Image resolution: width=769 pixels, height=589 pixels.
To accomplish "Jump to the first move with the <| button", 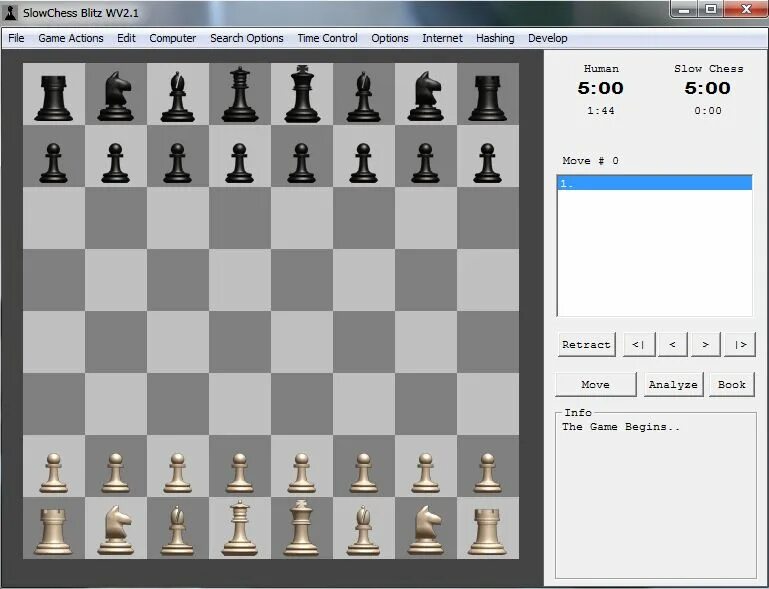I will point(639,345).
